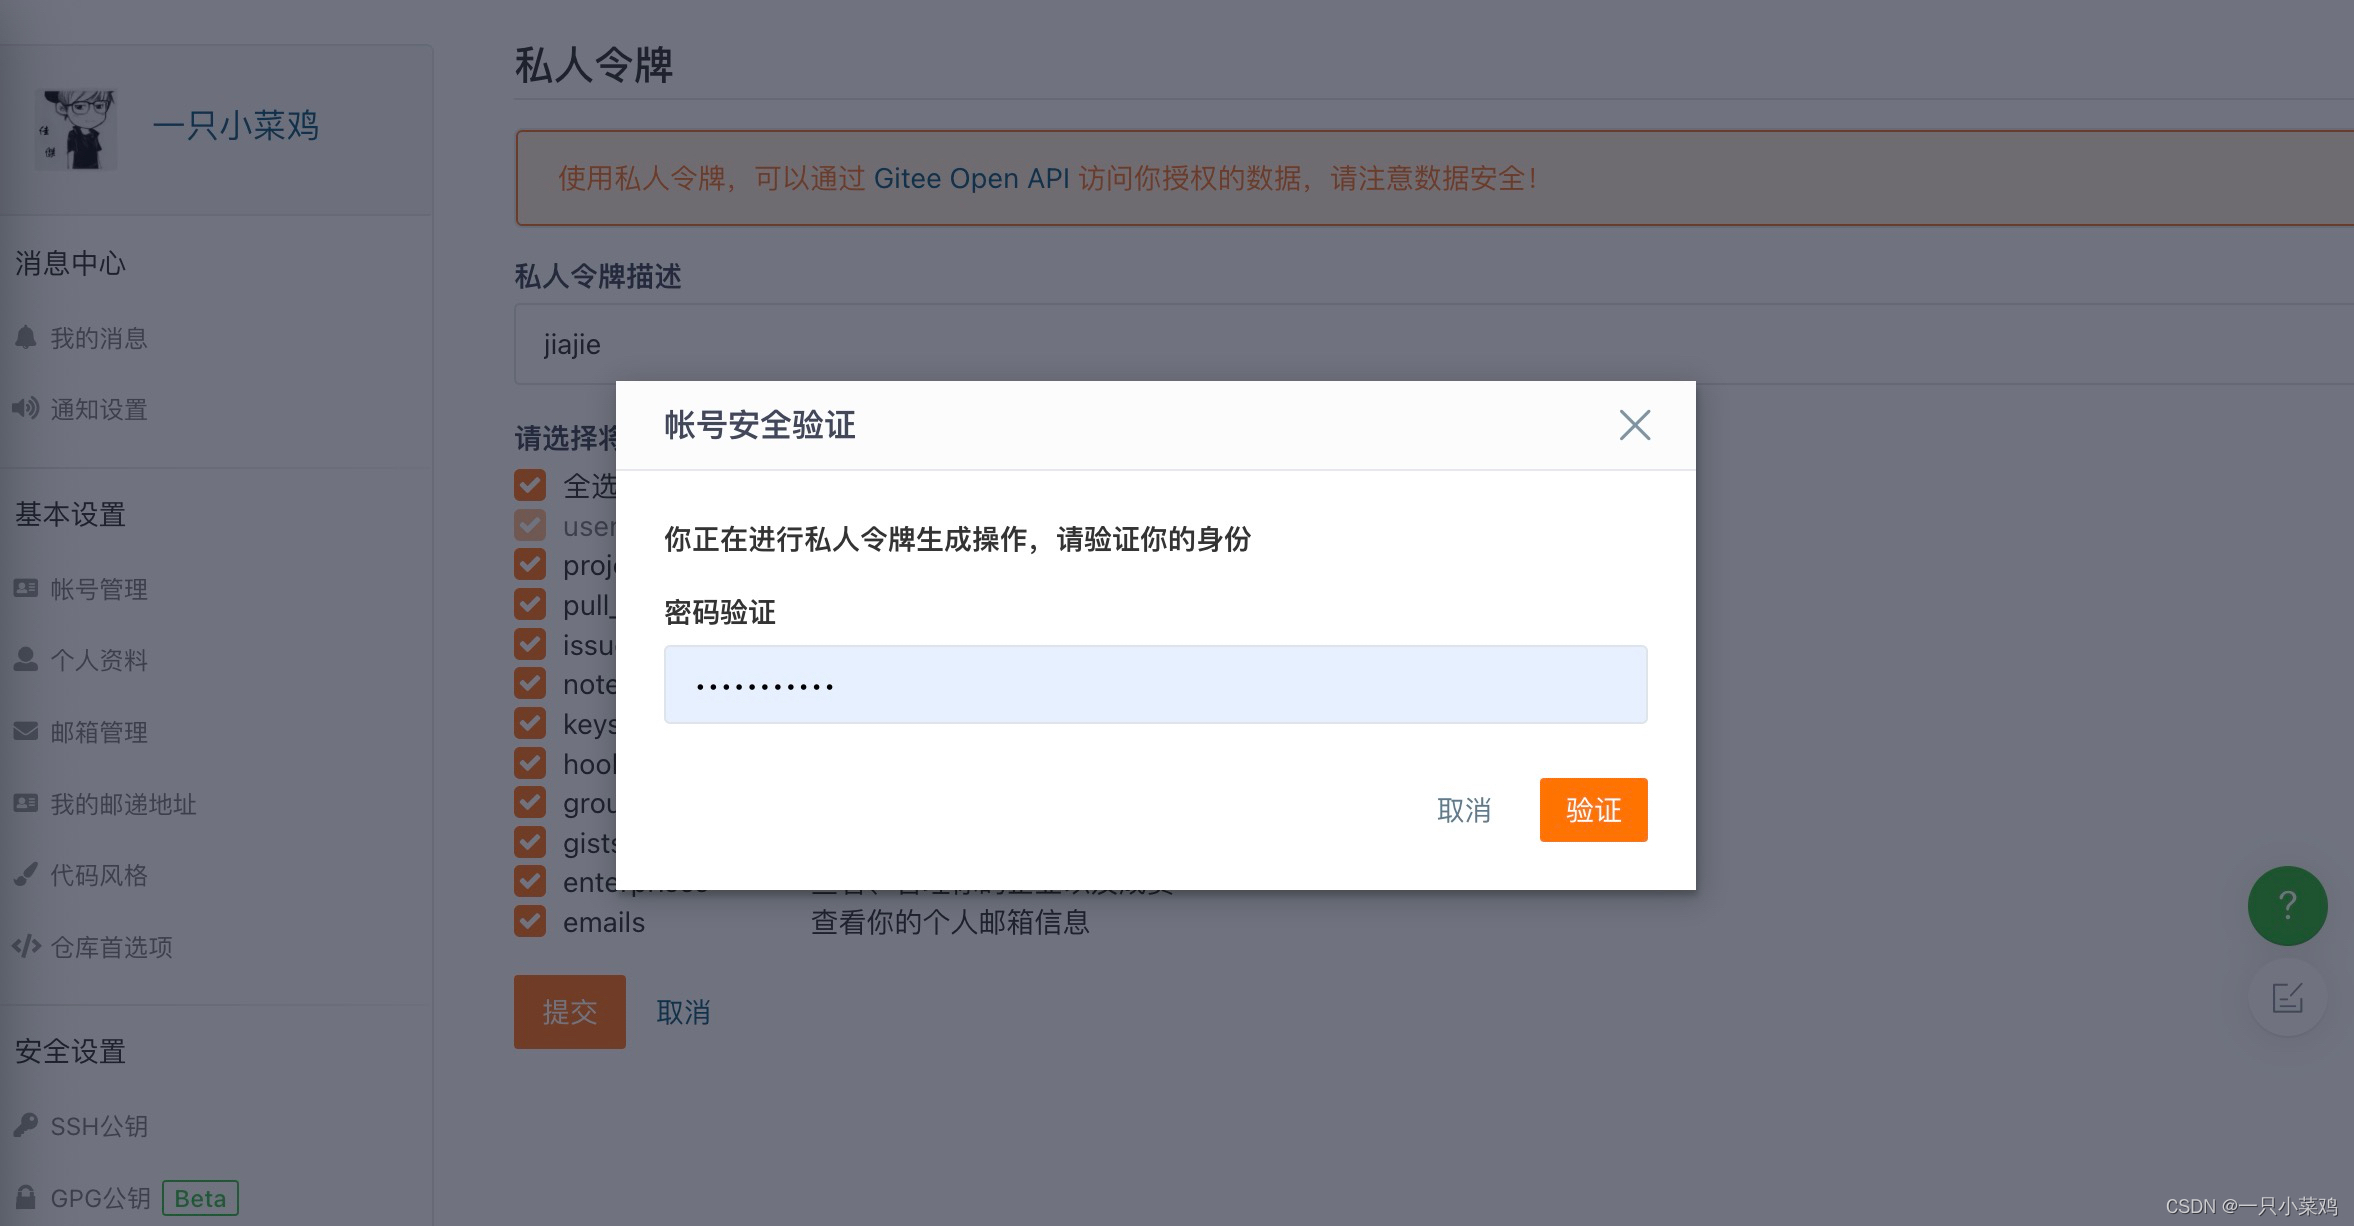The width and height of the screenshot is (2354, 1226).
Task: Uncheck the emails permission checkbox
Action: click(x=530, y=921)
